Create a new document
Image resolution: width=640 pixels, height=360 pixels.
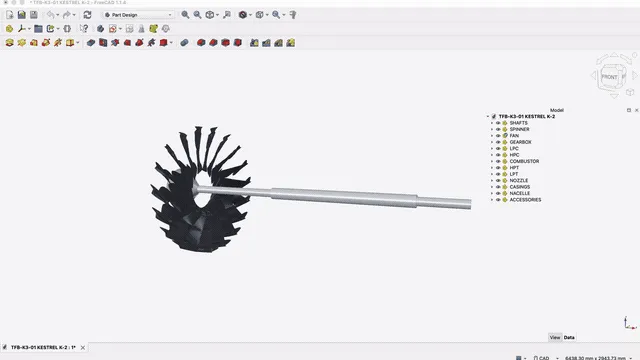point(9,15)
